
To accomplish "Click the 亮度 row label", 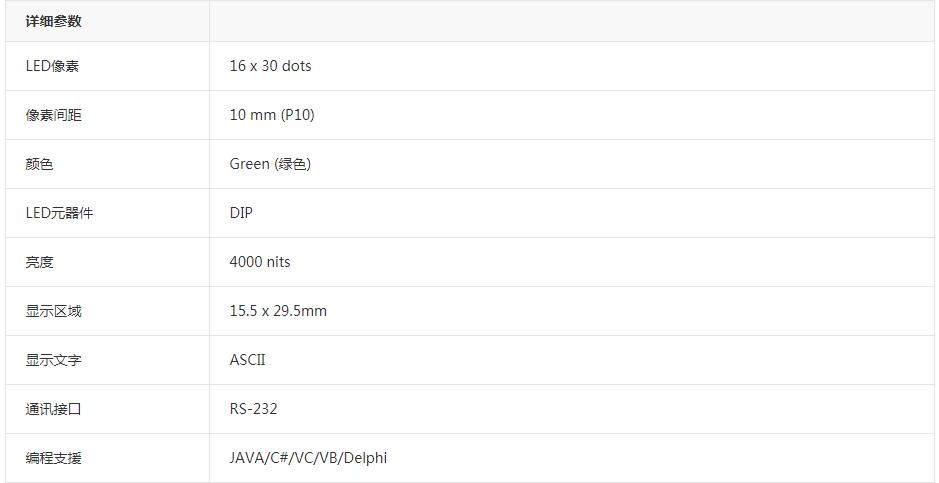I will [x=40, y=262].
